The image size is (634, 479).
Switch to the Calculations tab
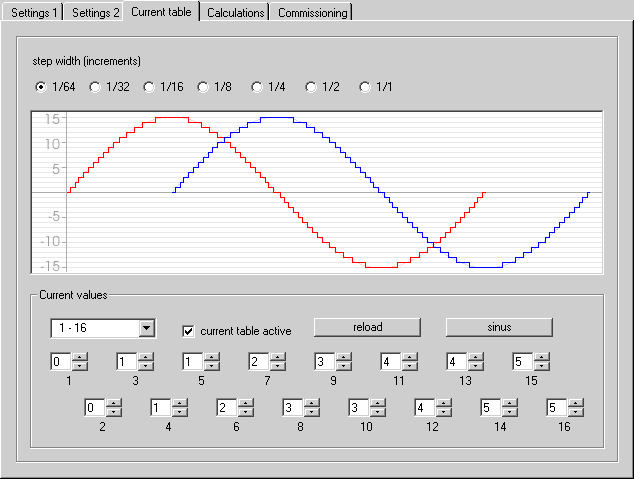pyautogui.click(x=235, y=13)
